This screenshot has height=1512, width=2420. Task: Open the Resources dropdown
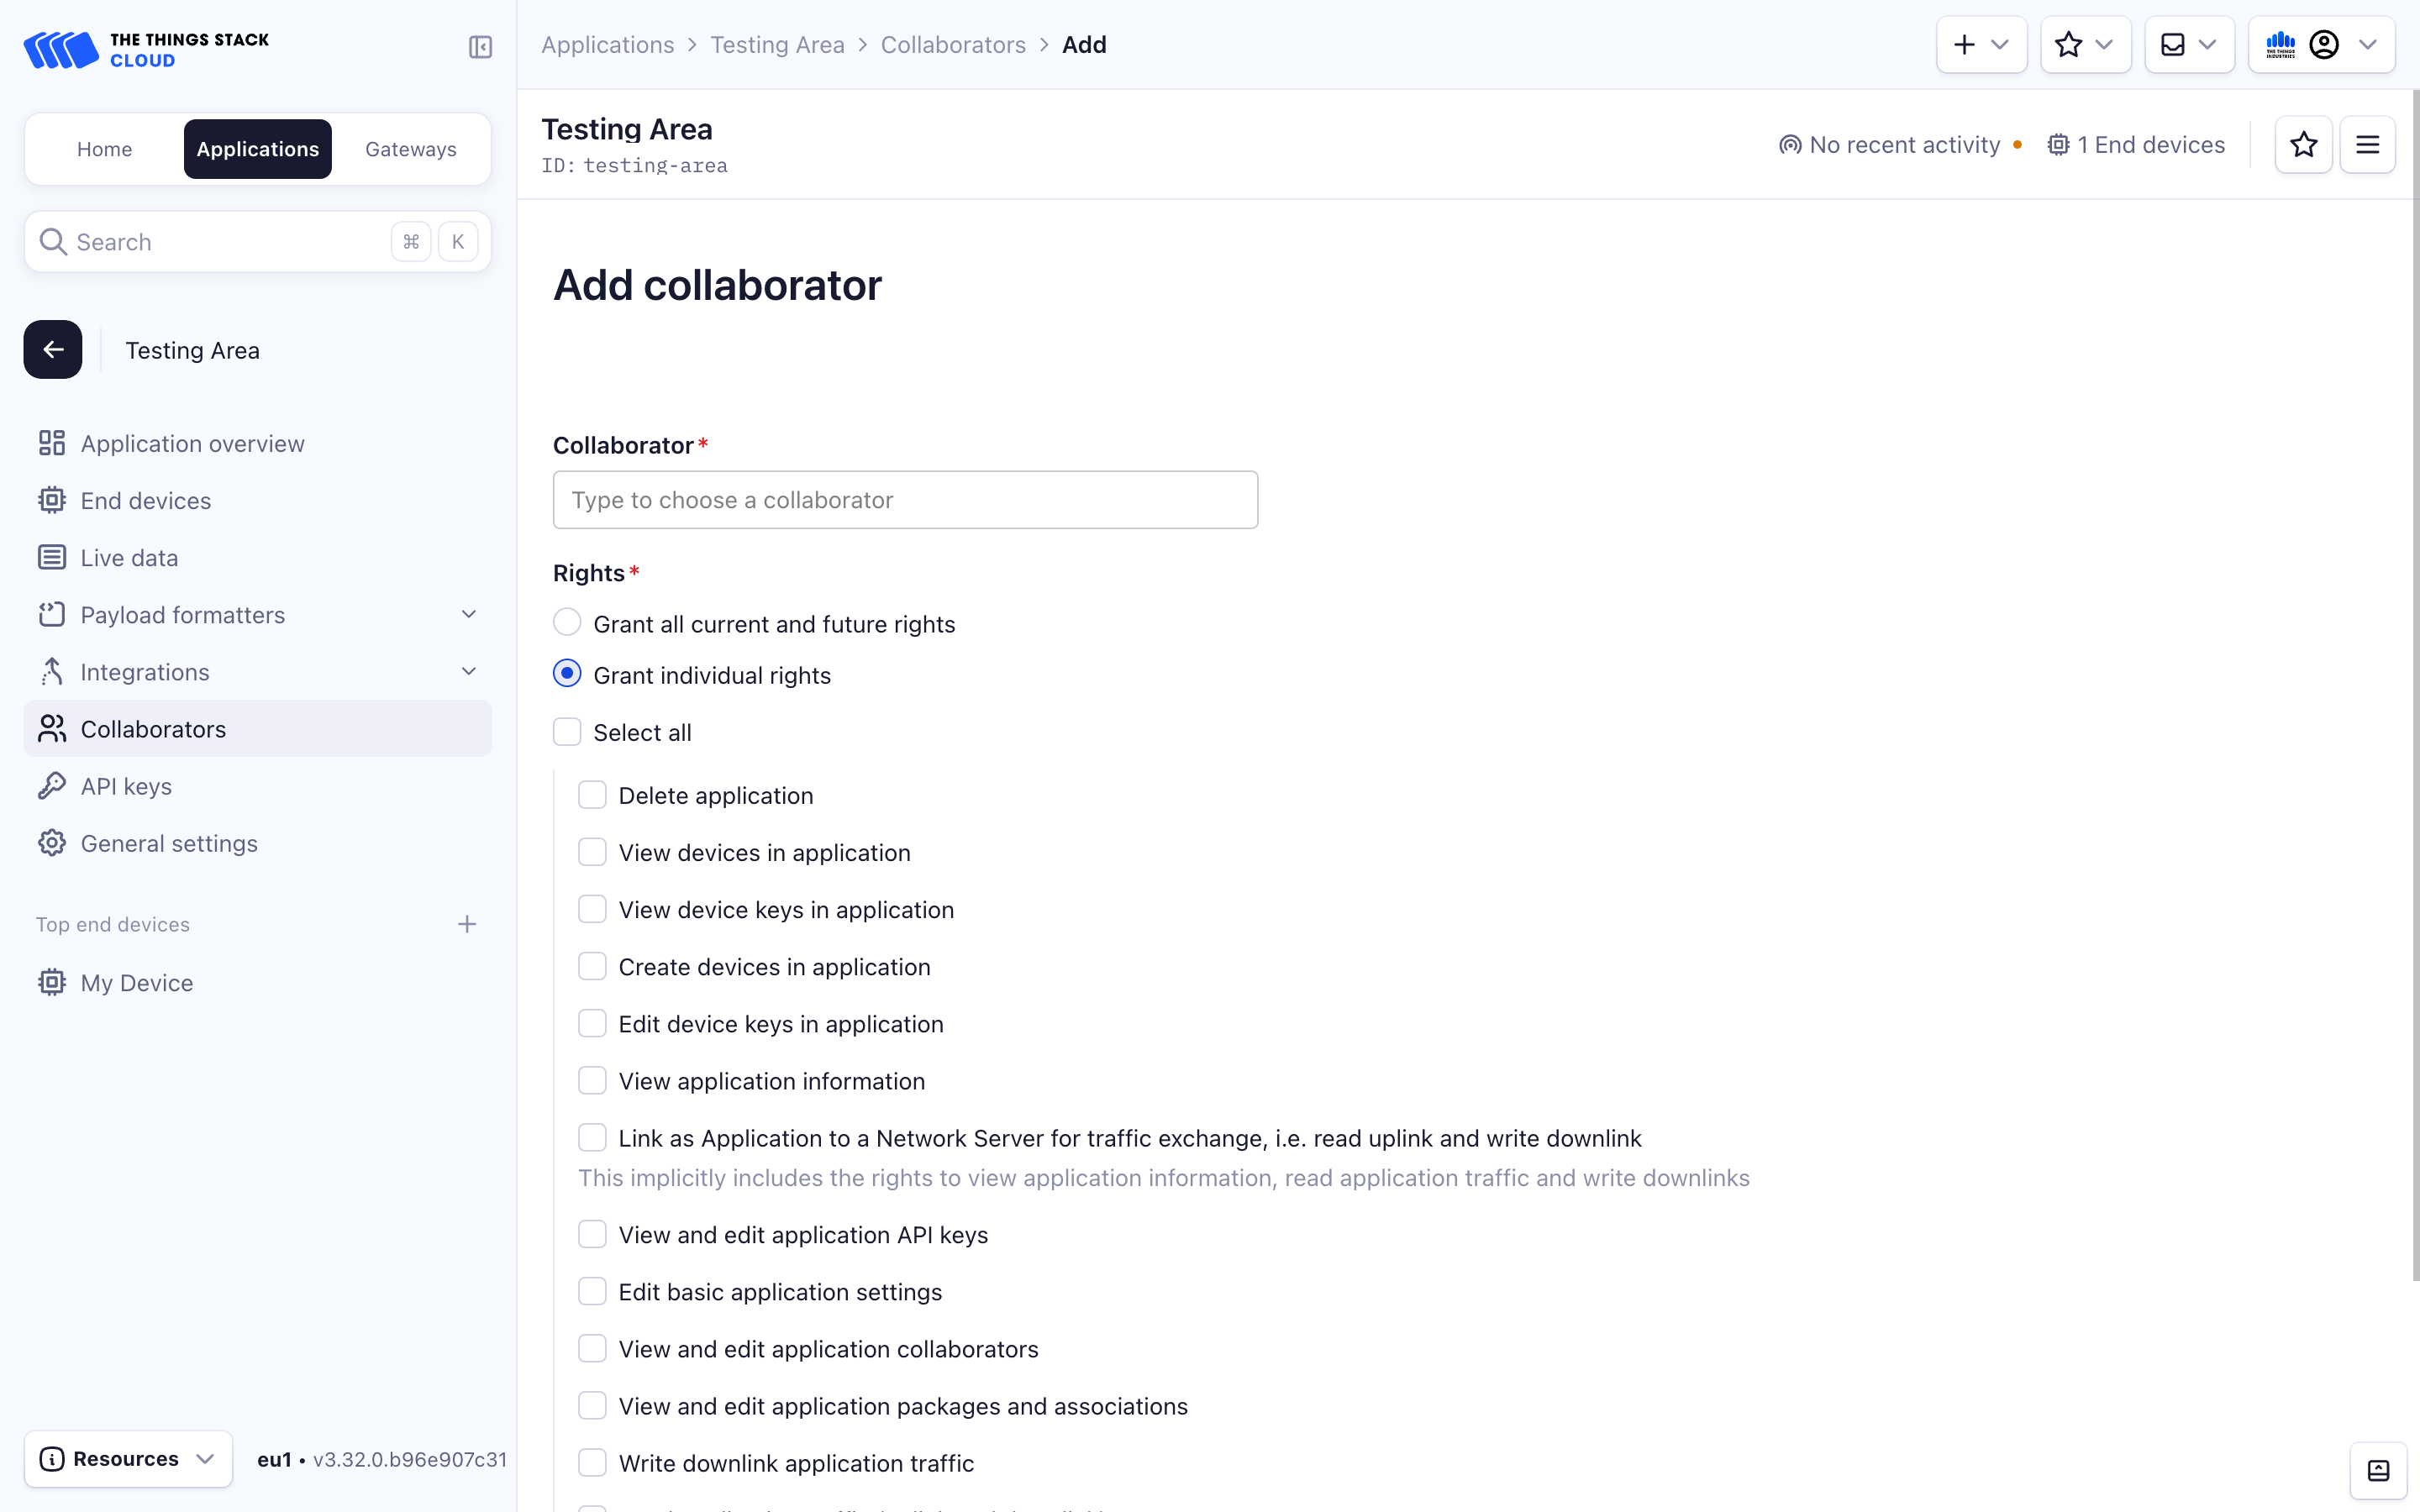[128, 1459]
